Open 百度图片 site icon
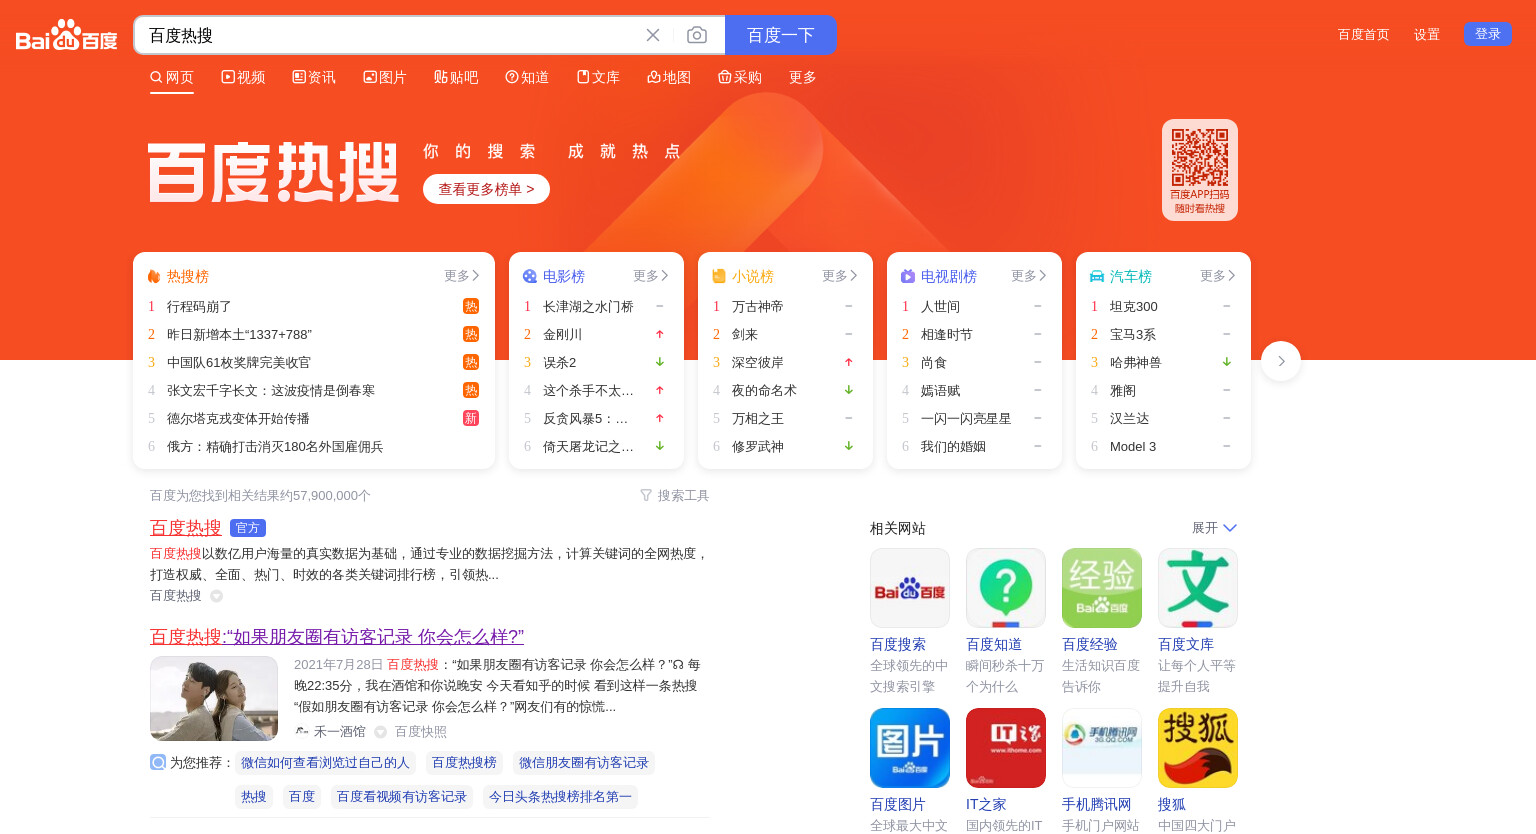The width and height of the screenshot is (1536, 834). (x=910, y=748)
